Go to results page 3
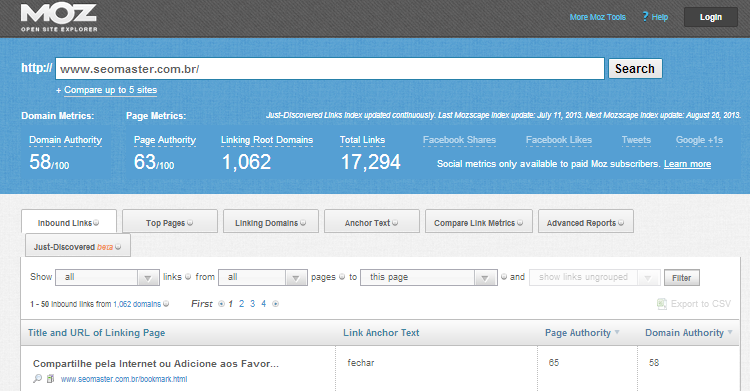This screenshot has height=391, width=750. tap(253, 304)
